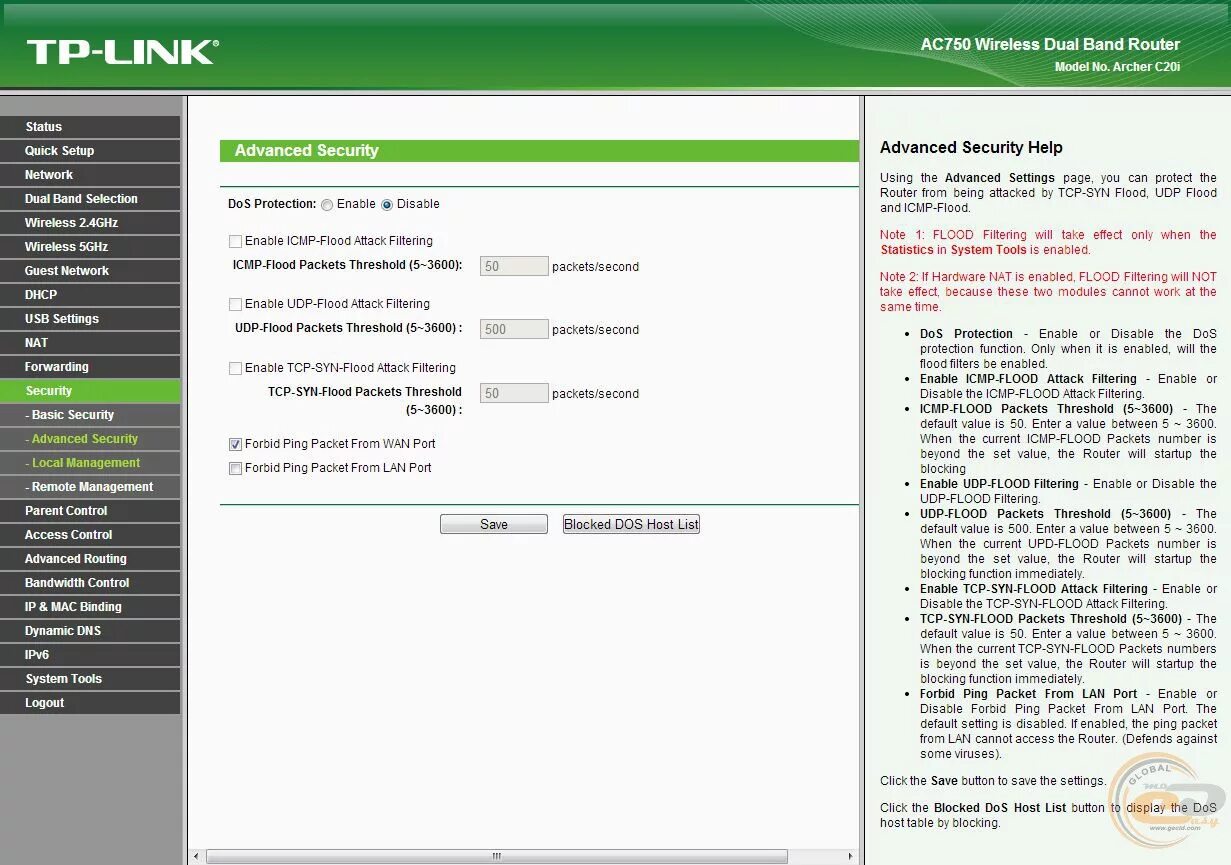Click Logout in the sidebar

point(90,703)
